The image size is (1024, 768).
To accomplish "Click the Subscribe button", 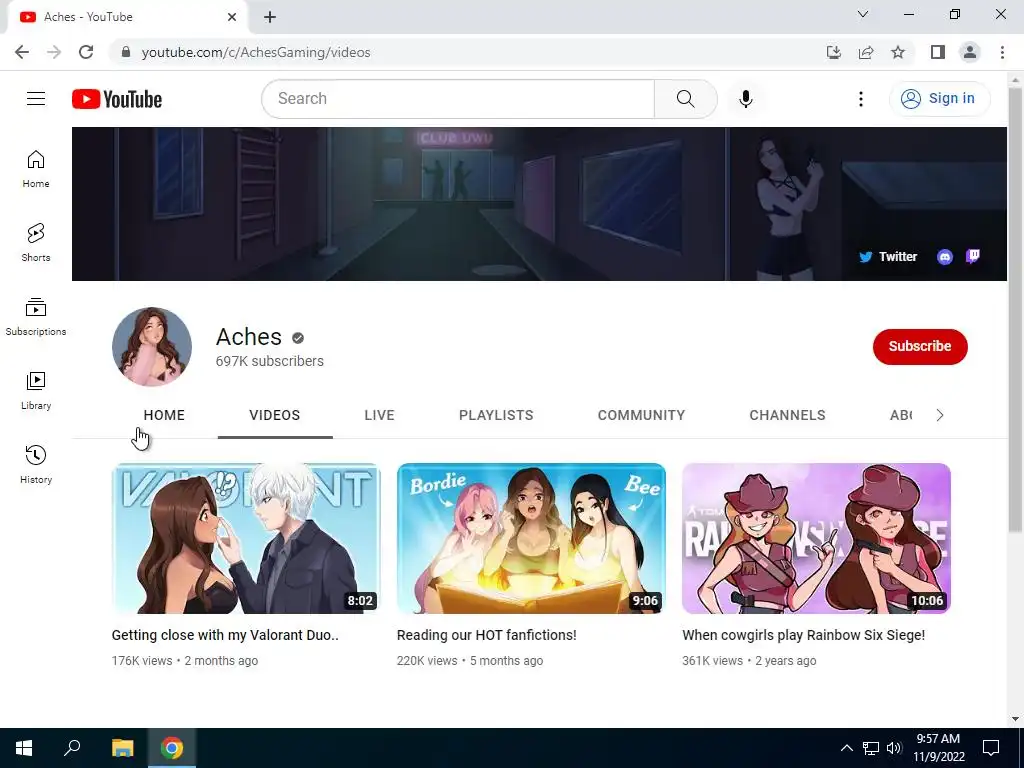I will [x=920, y=347].
